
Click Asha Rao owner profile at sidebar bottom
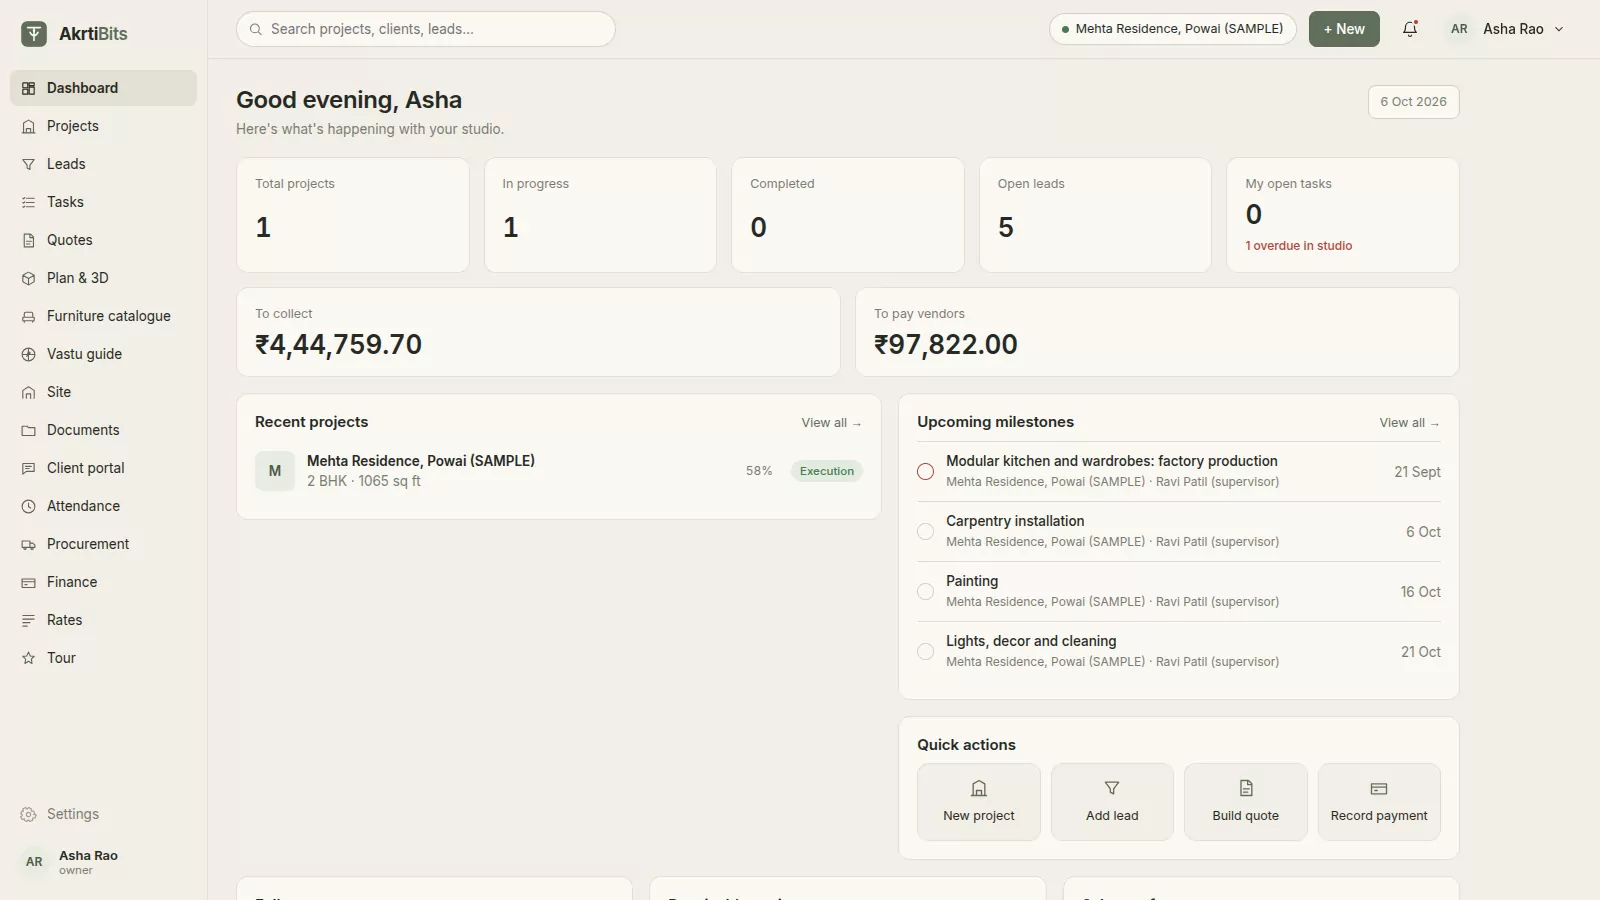103,862
